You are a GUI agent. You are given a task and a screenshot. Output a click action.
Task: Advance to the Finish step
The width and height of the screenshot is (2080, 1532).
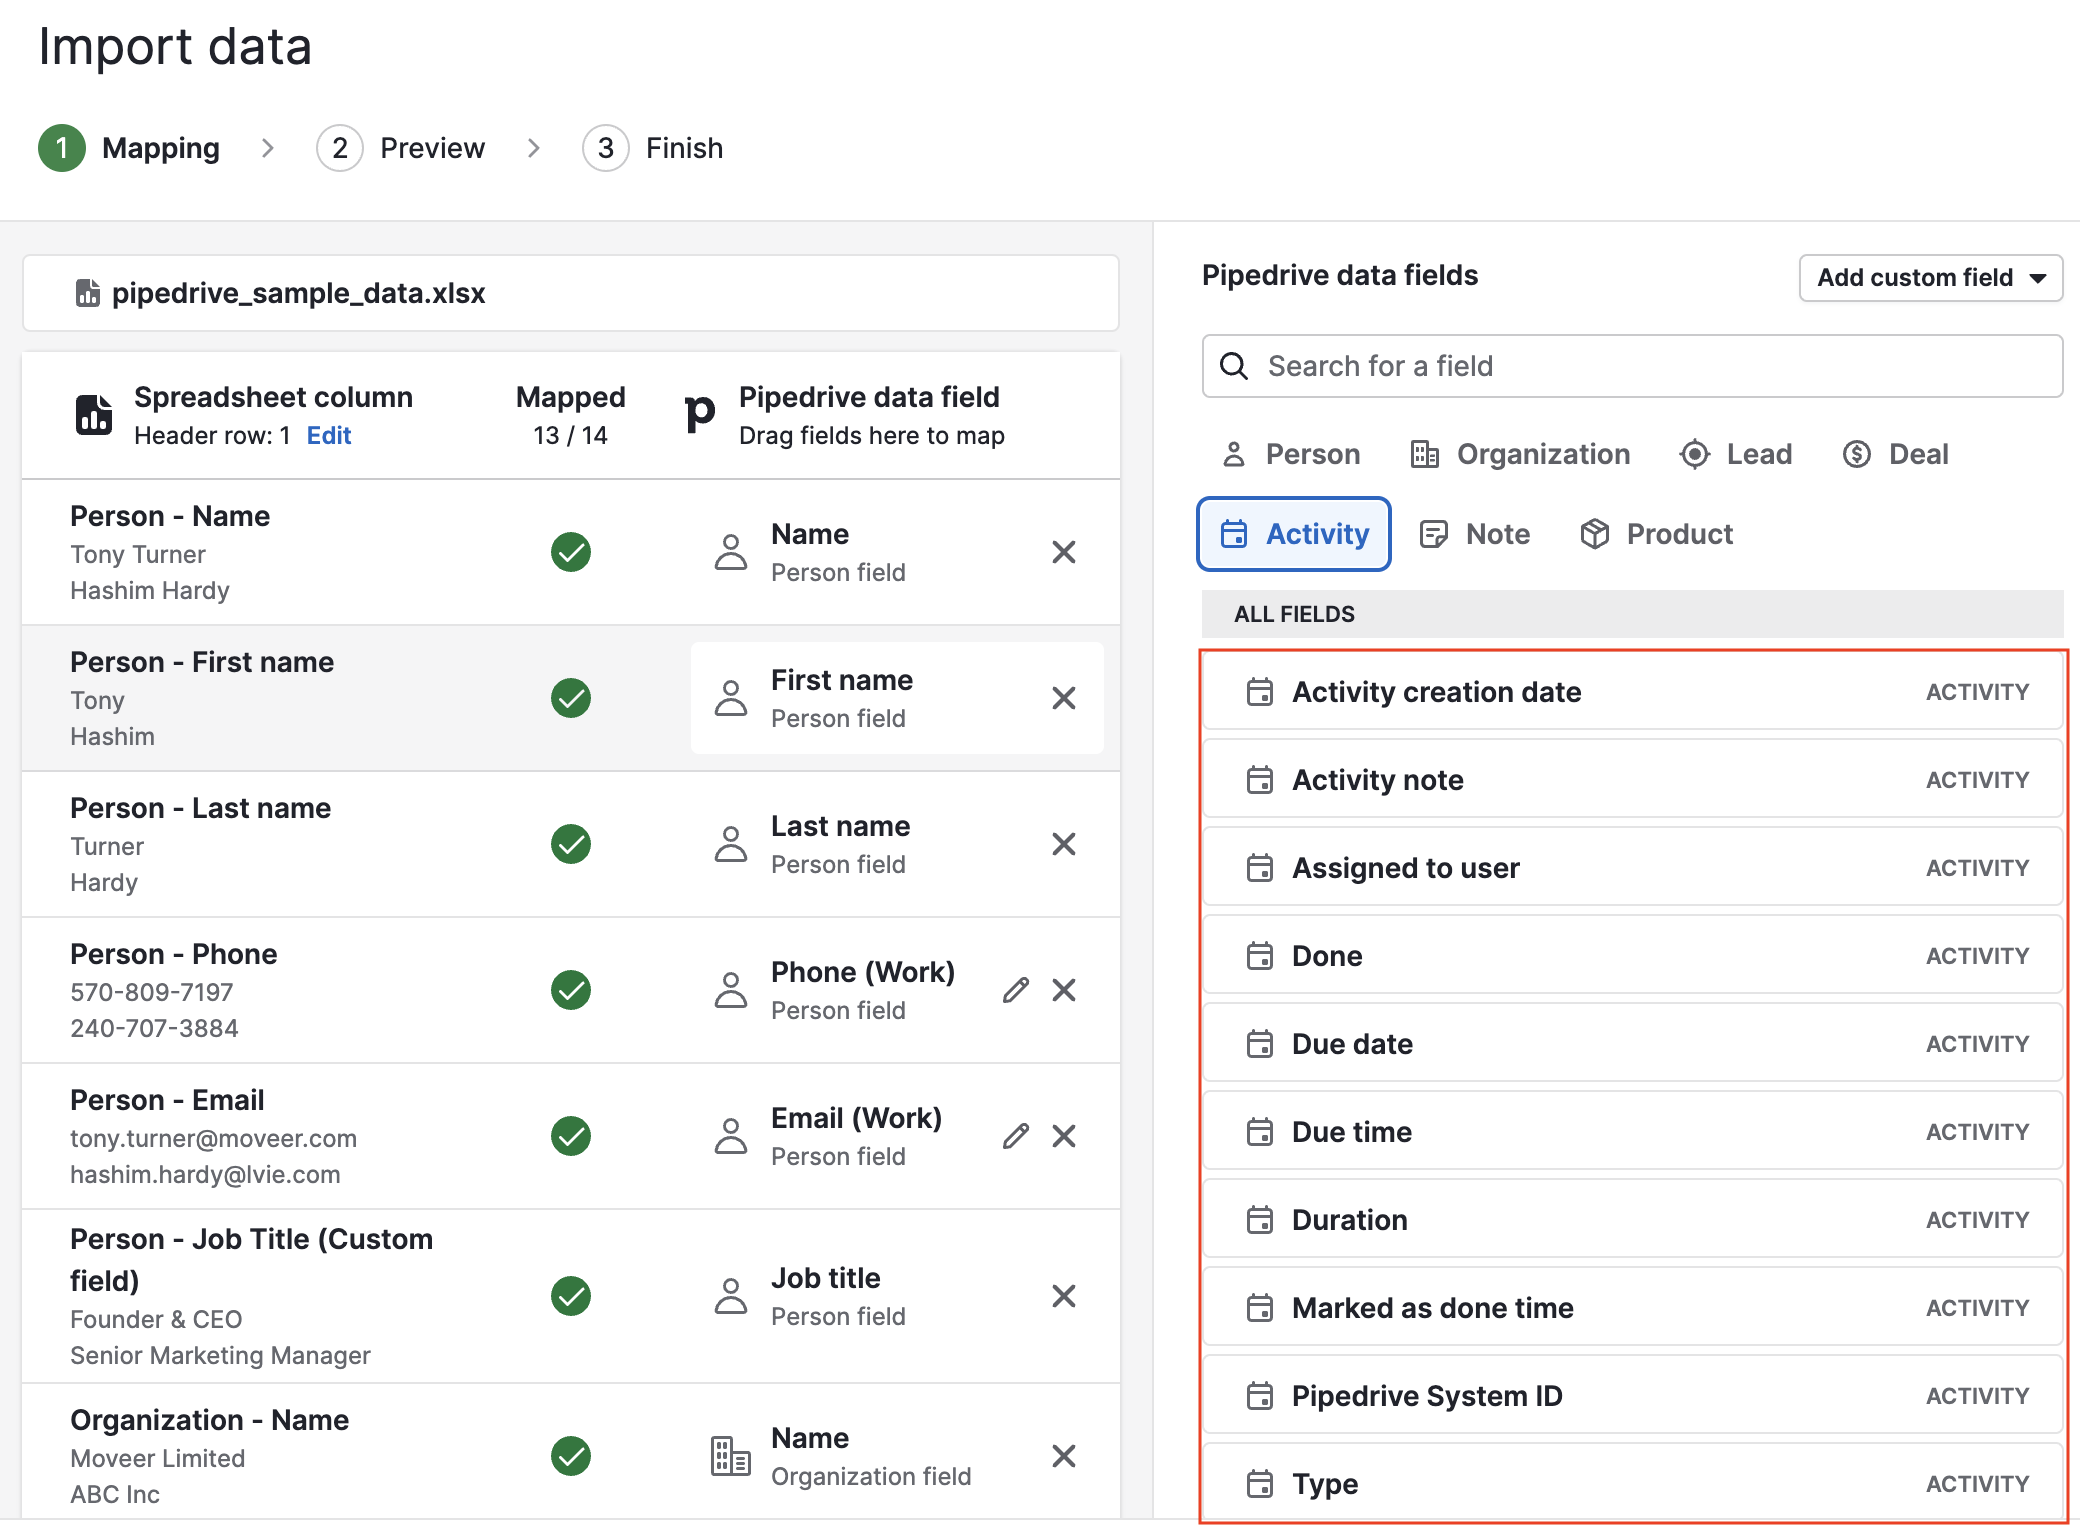tap(654, 147)
